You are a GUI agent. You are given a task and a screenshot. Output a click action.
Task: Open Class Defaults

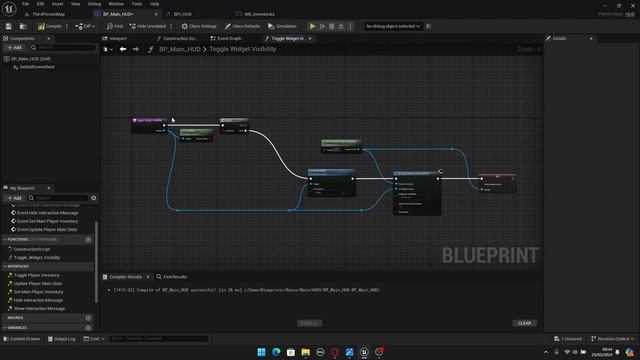[242, 26]
